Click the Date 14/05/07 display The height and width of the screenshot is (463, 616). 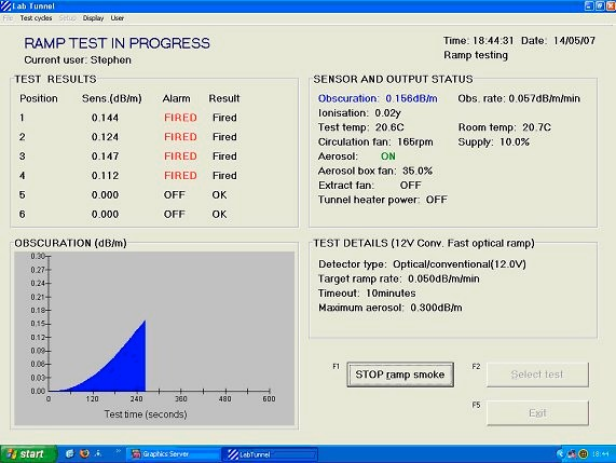[x=558, y=40]
